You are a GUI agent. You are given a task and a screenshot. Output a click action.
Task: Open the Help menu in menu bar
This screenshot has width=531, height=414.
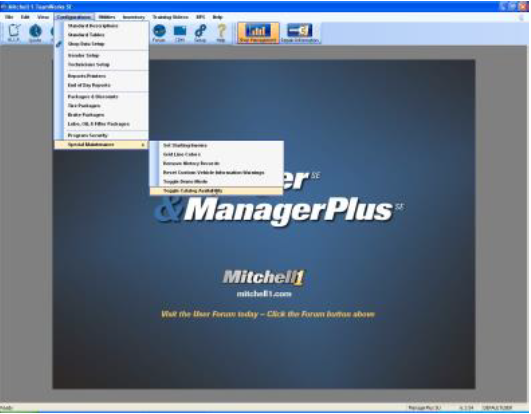click(x=217, y=17)
